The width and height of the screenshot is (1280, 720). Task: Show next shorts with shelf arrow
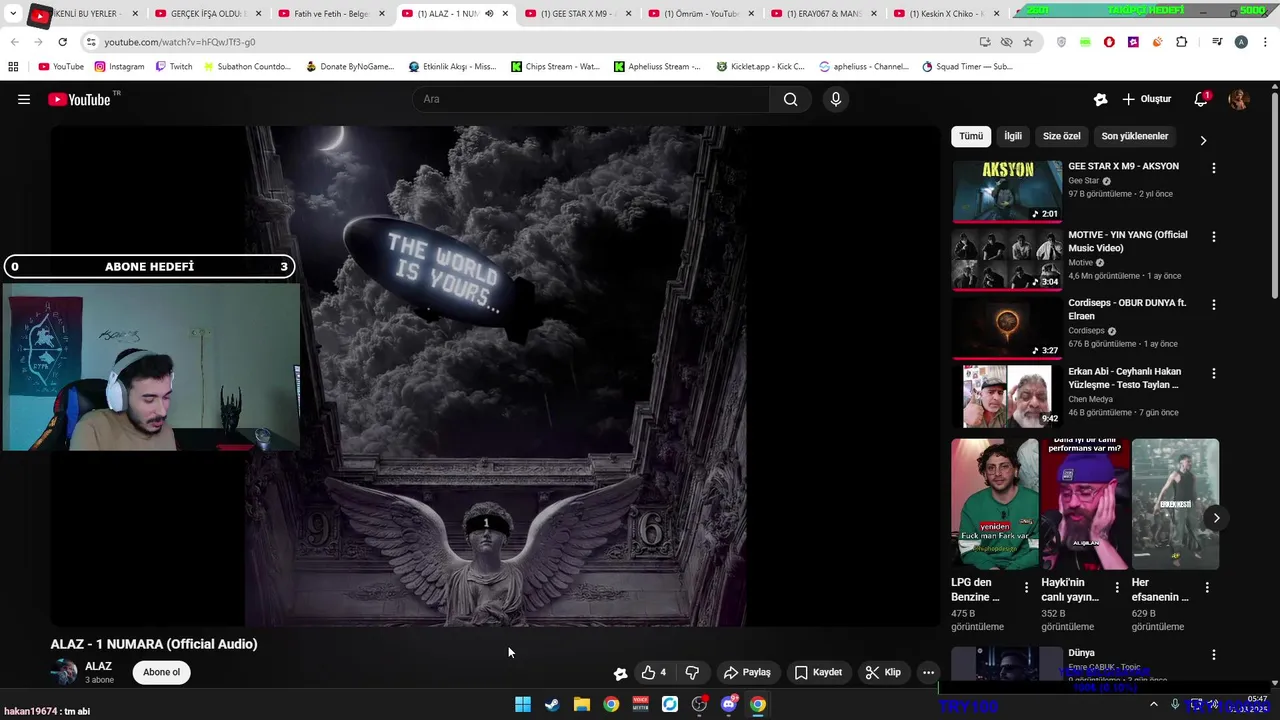[1216, 518]
